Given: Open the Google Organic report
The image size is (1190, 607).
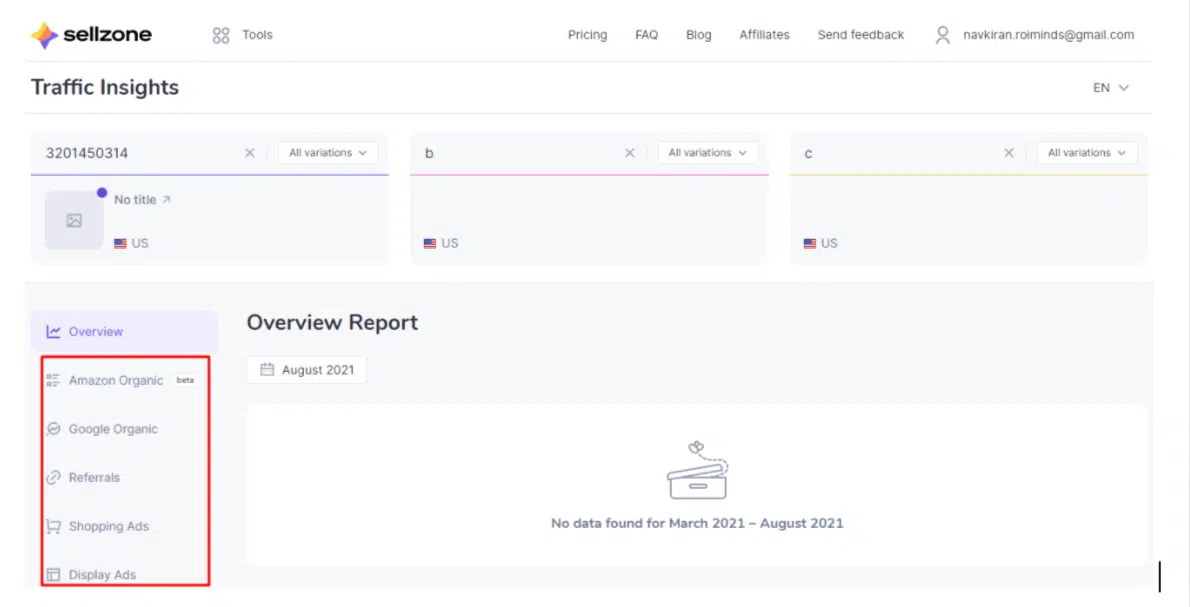Looking at the screenshot, I should pos(113,429).
